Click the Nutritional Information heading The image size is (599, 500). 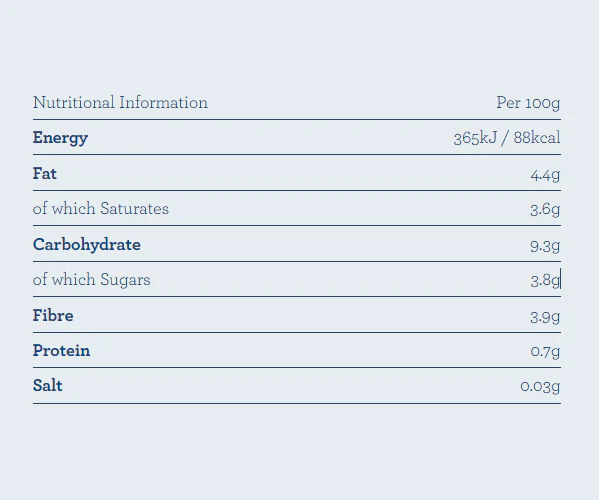tap(120, 102)
